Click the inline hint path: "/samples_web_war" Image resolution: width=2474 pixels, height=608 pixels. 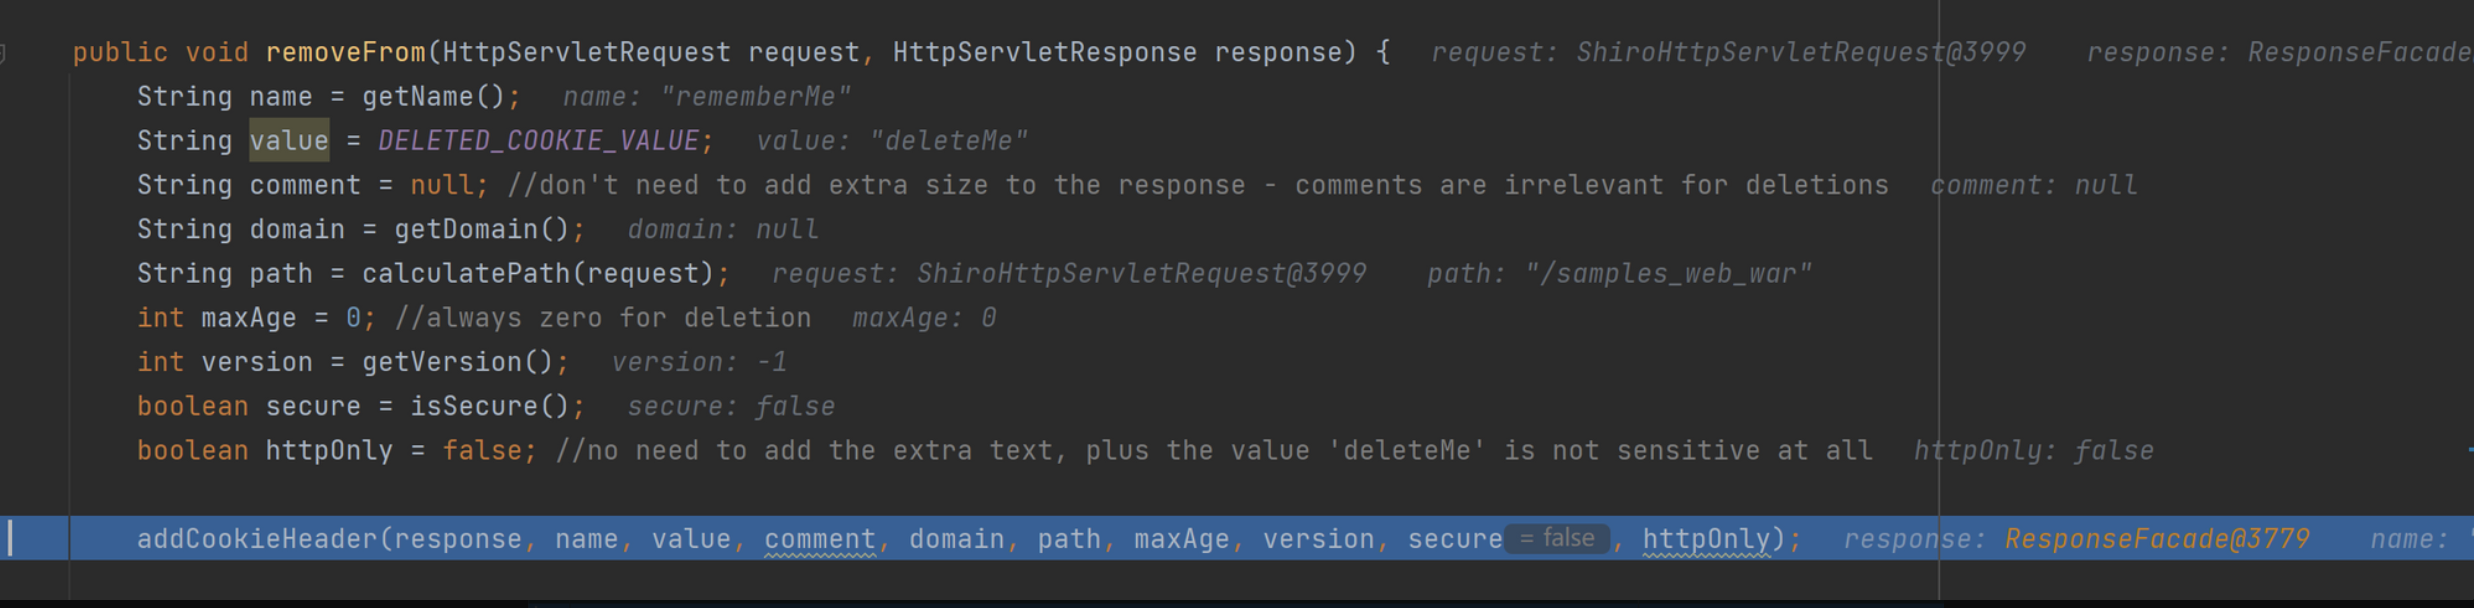tap(1619, 274)
